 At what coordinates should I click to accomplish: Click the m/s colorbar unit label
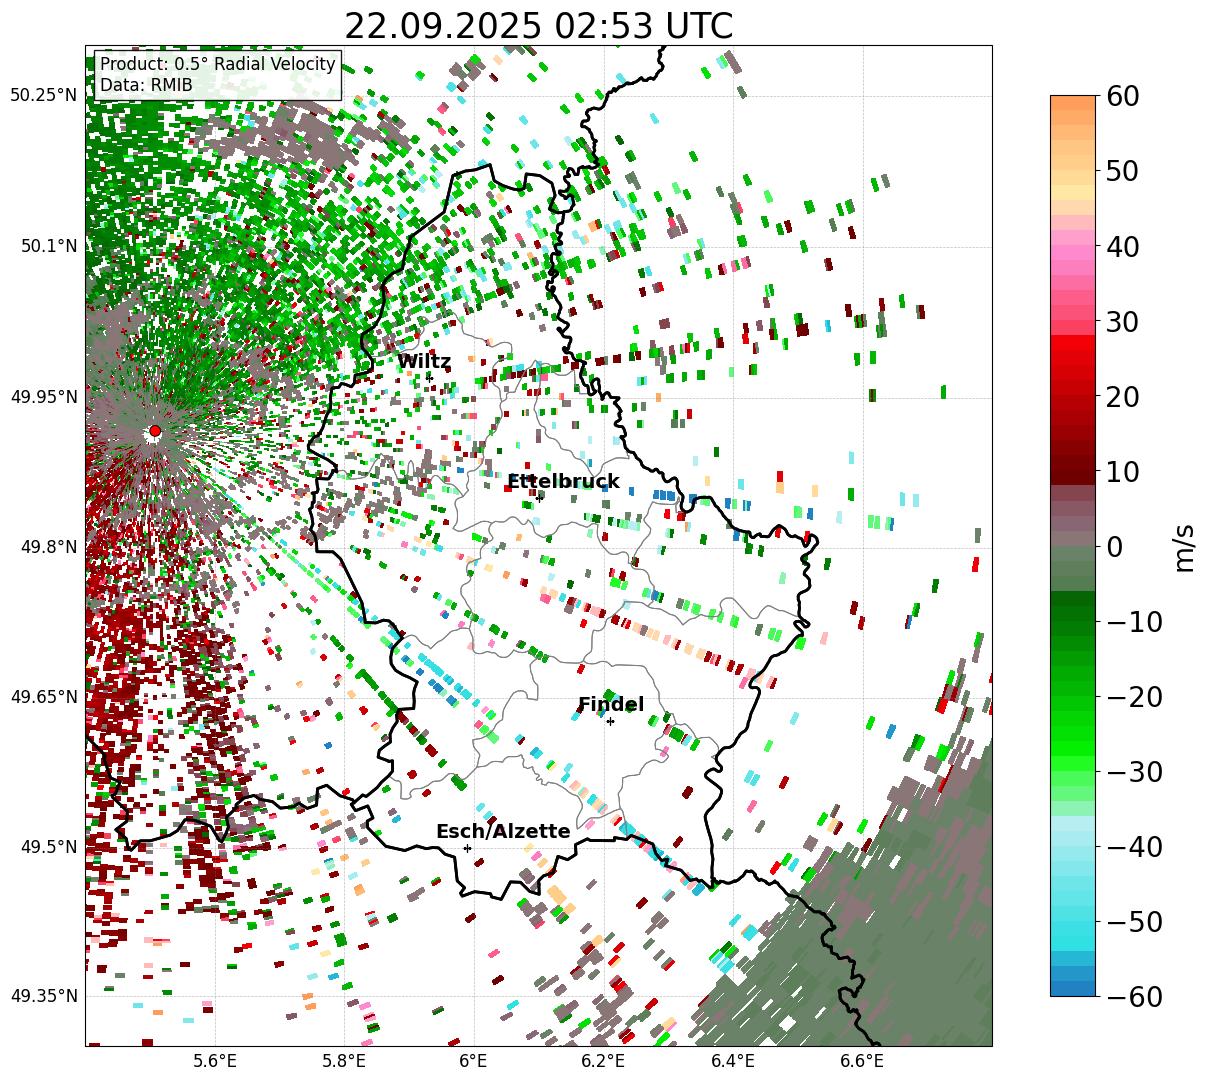pyautogui.click(x=1185, y=546)
